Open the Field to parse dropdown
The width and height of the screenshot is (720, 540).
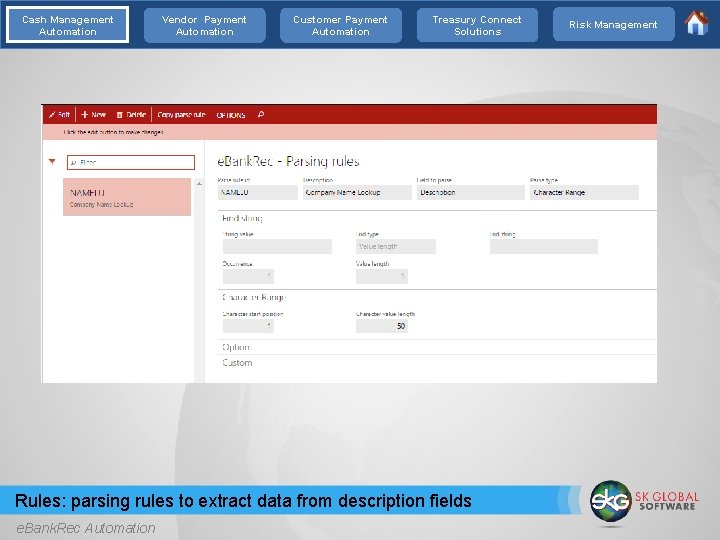pos(471,192)
